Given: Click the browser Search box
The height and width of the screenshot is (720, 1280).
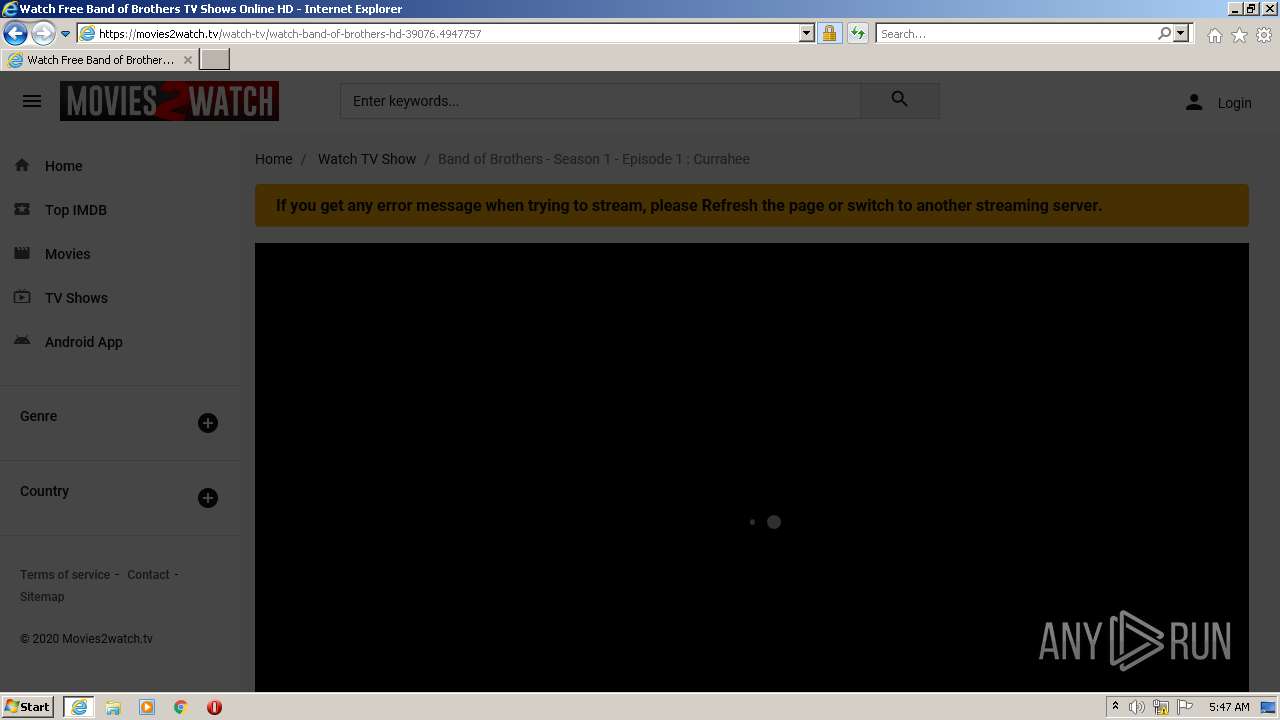Looking at the screenshot, I should 1015,34.
